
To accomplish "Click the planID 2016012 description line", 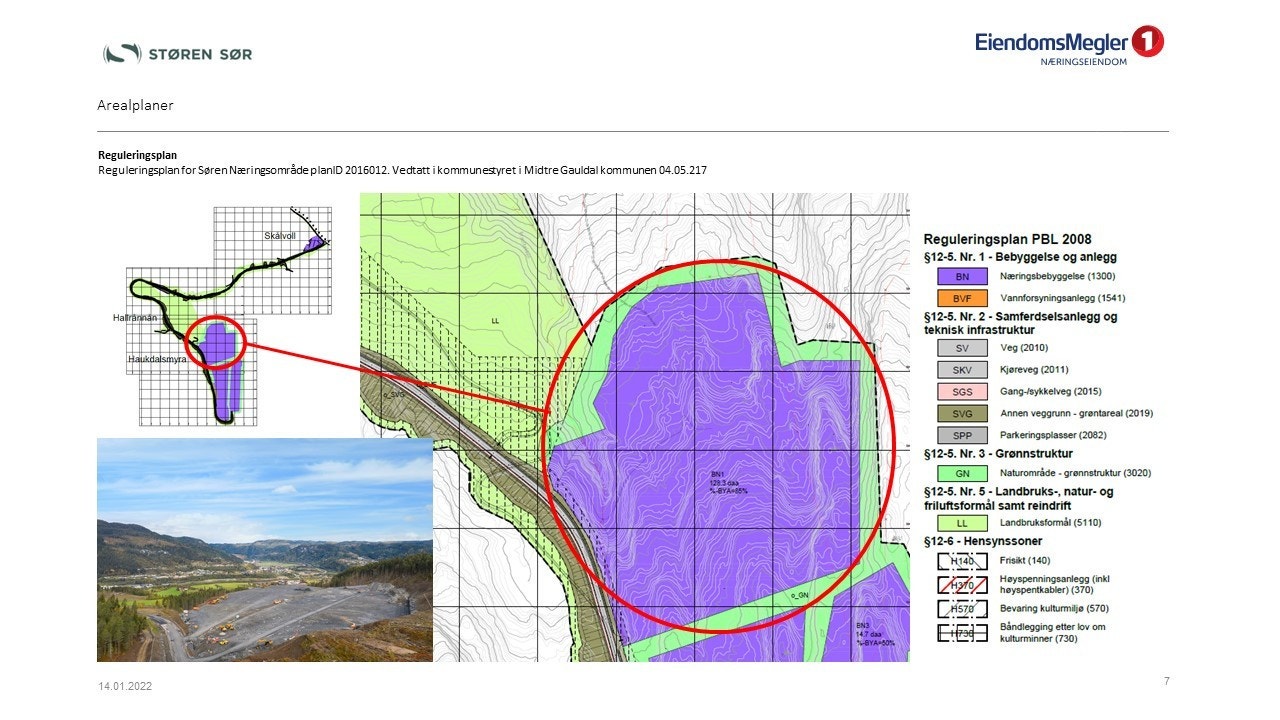I will pos(402,170).
